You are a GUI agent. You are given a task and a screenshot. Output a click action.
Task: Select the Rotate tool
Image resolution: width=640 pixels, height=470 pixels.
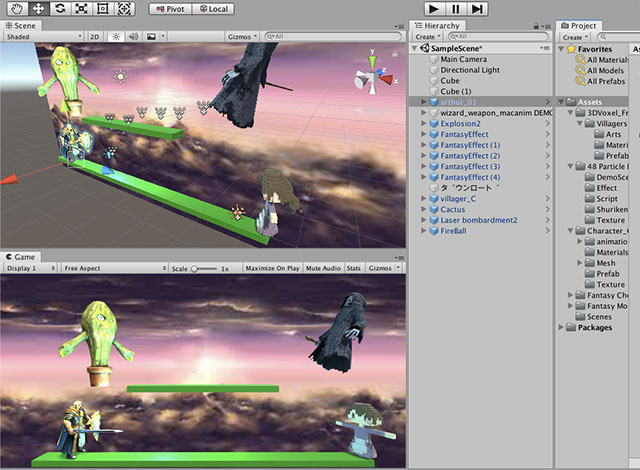coord(60,9)
